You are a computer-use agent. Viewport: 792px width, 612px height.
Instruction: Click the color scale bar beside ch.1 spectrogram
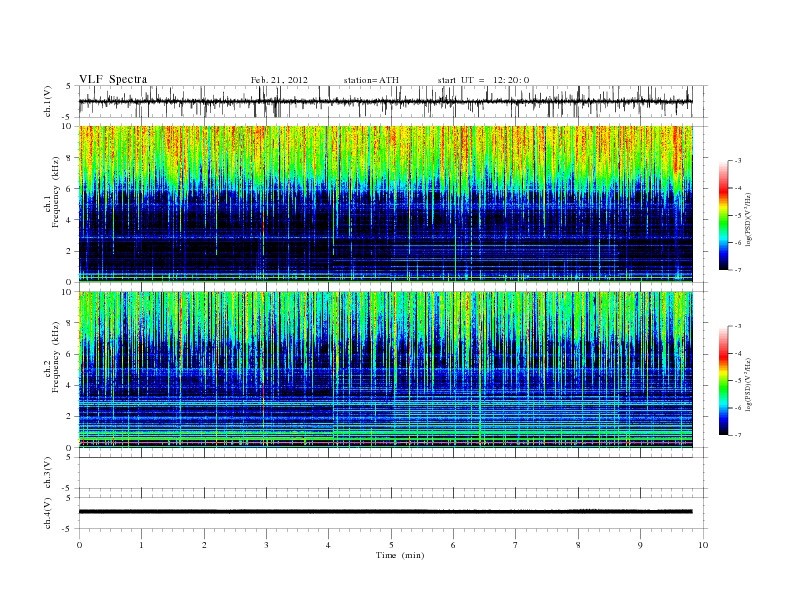click(x=723, y=215)
